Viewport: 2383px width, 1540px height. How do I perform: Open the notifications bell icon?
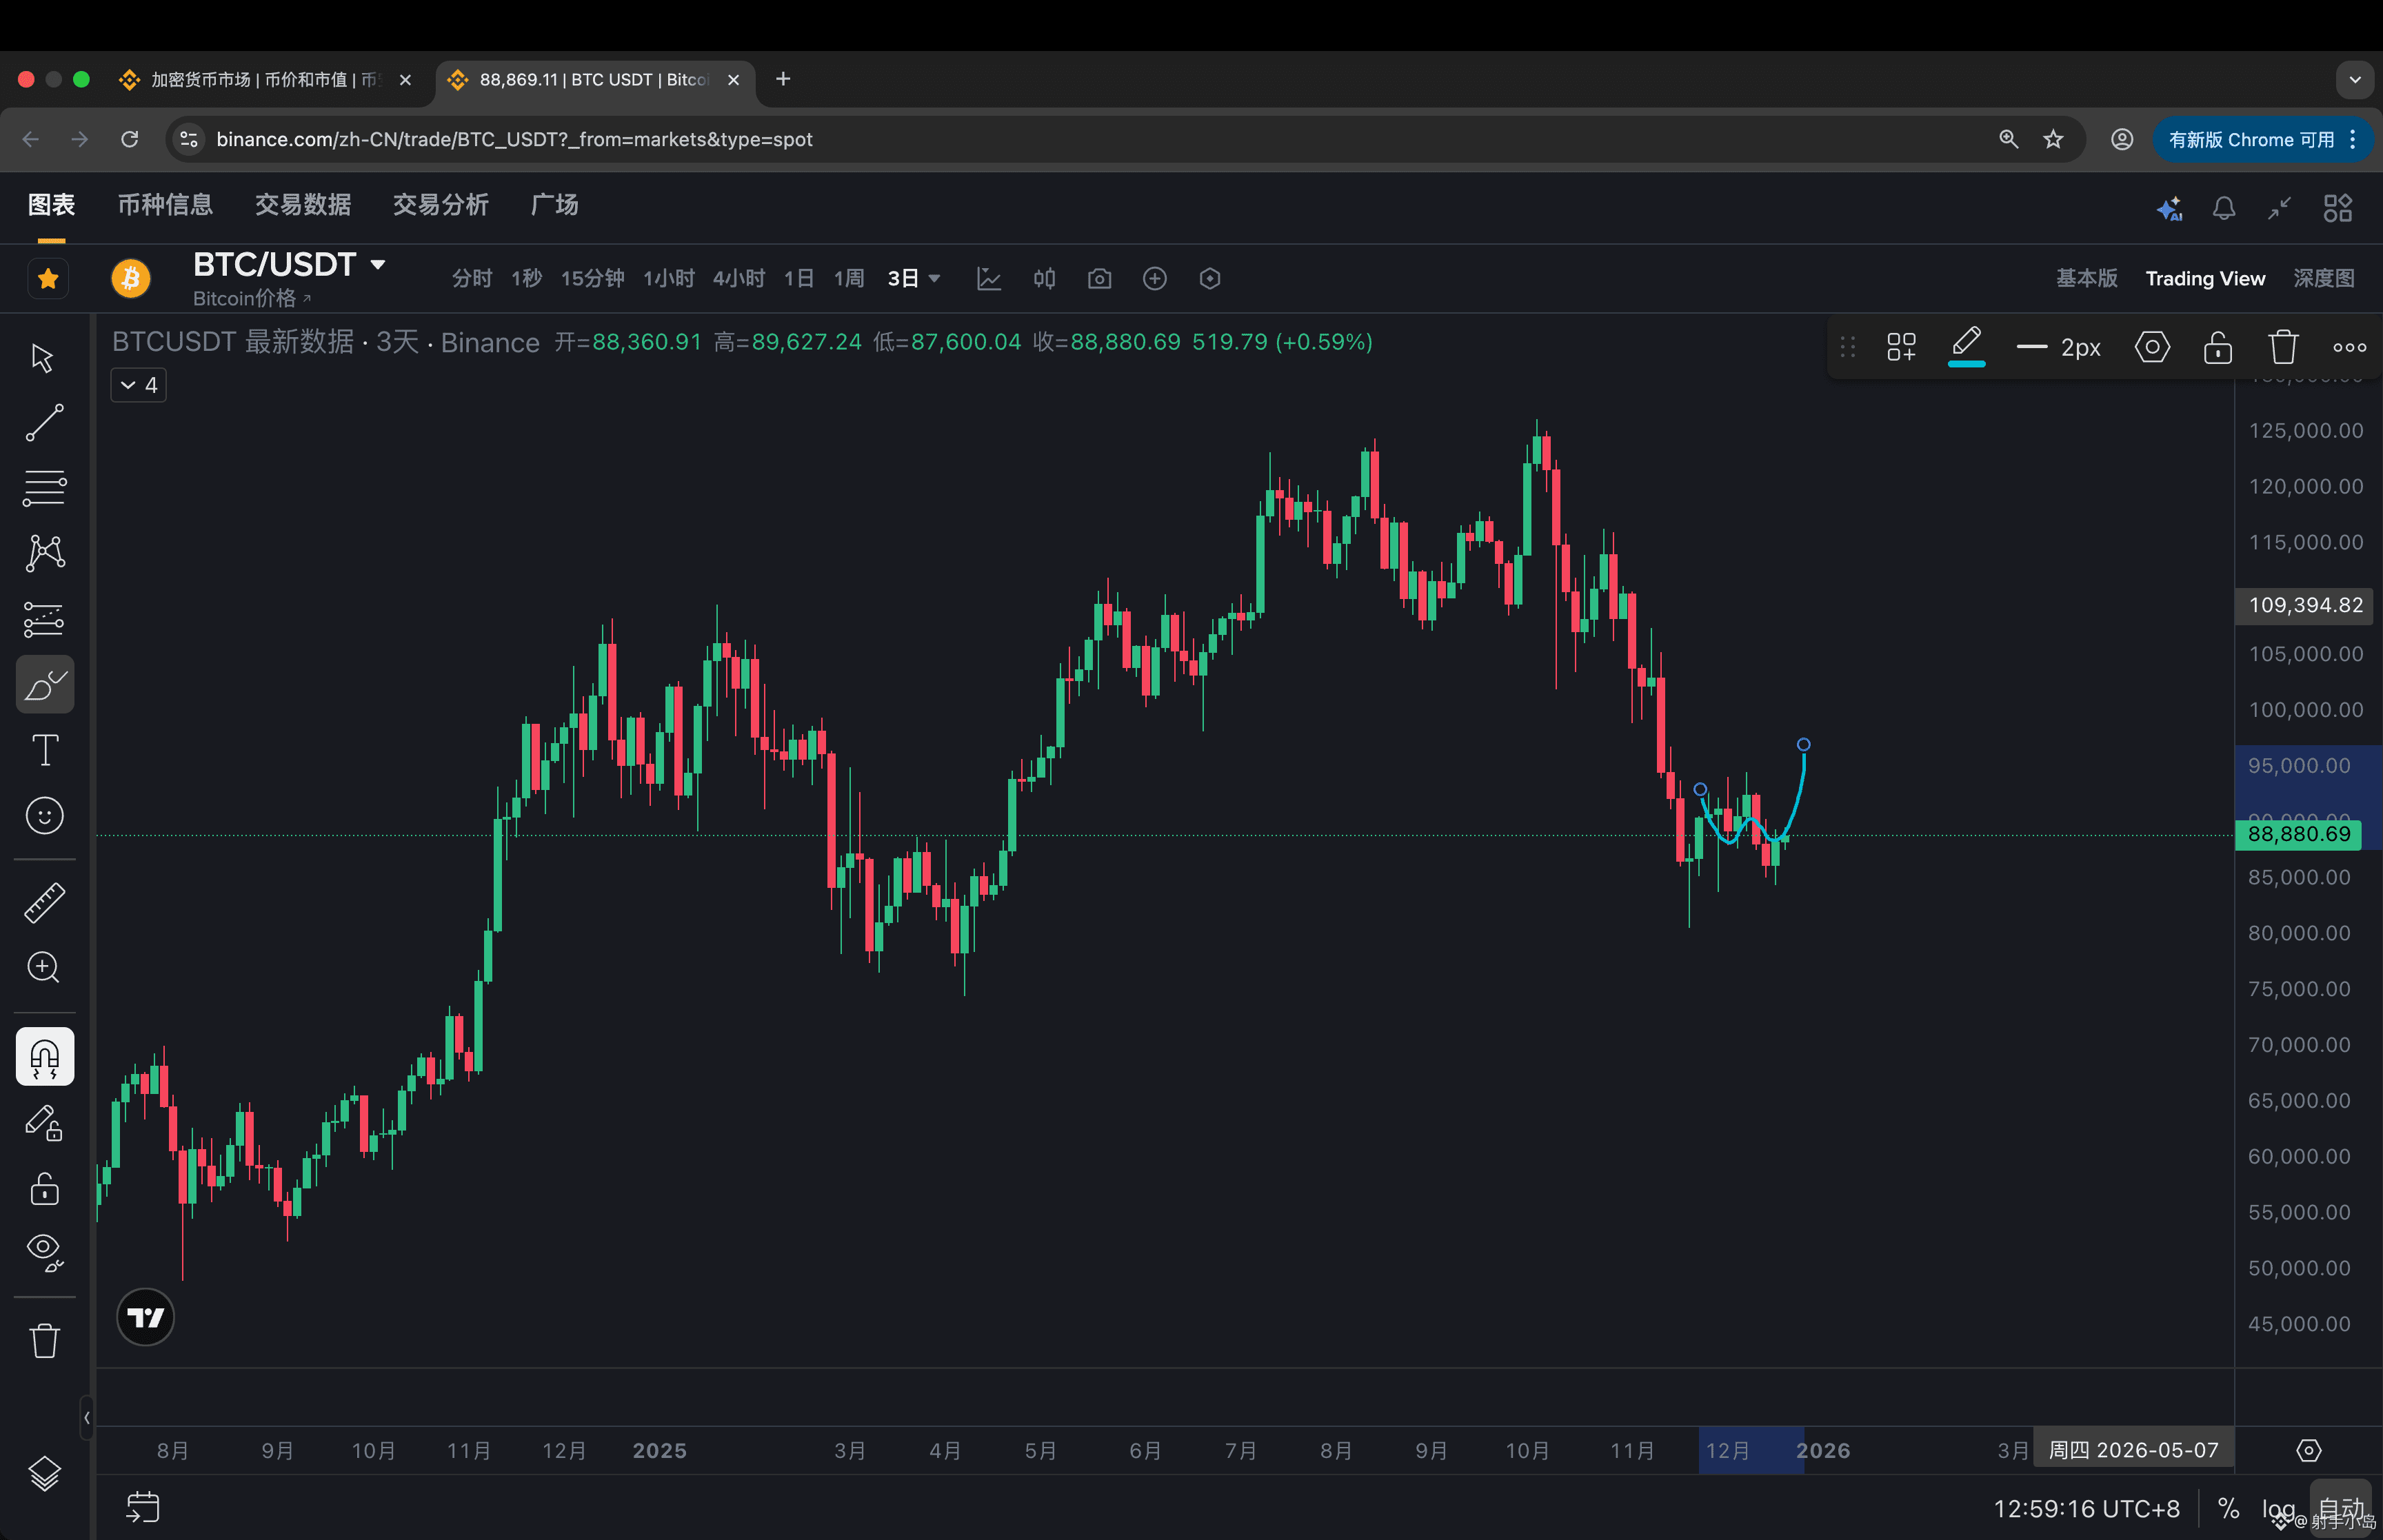click(2223, 208)
